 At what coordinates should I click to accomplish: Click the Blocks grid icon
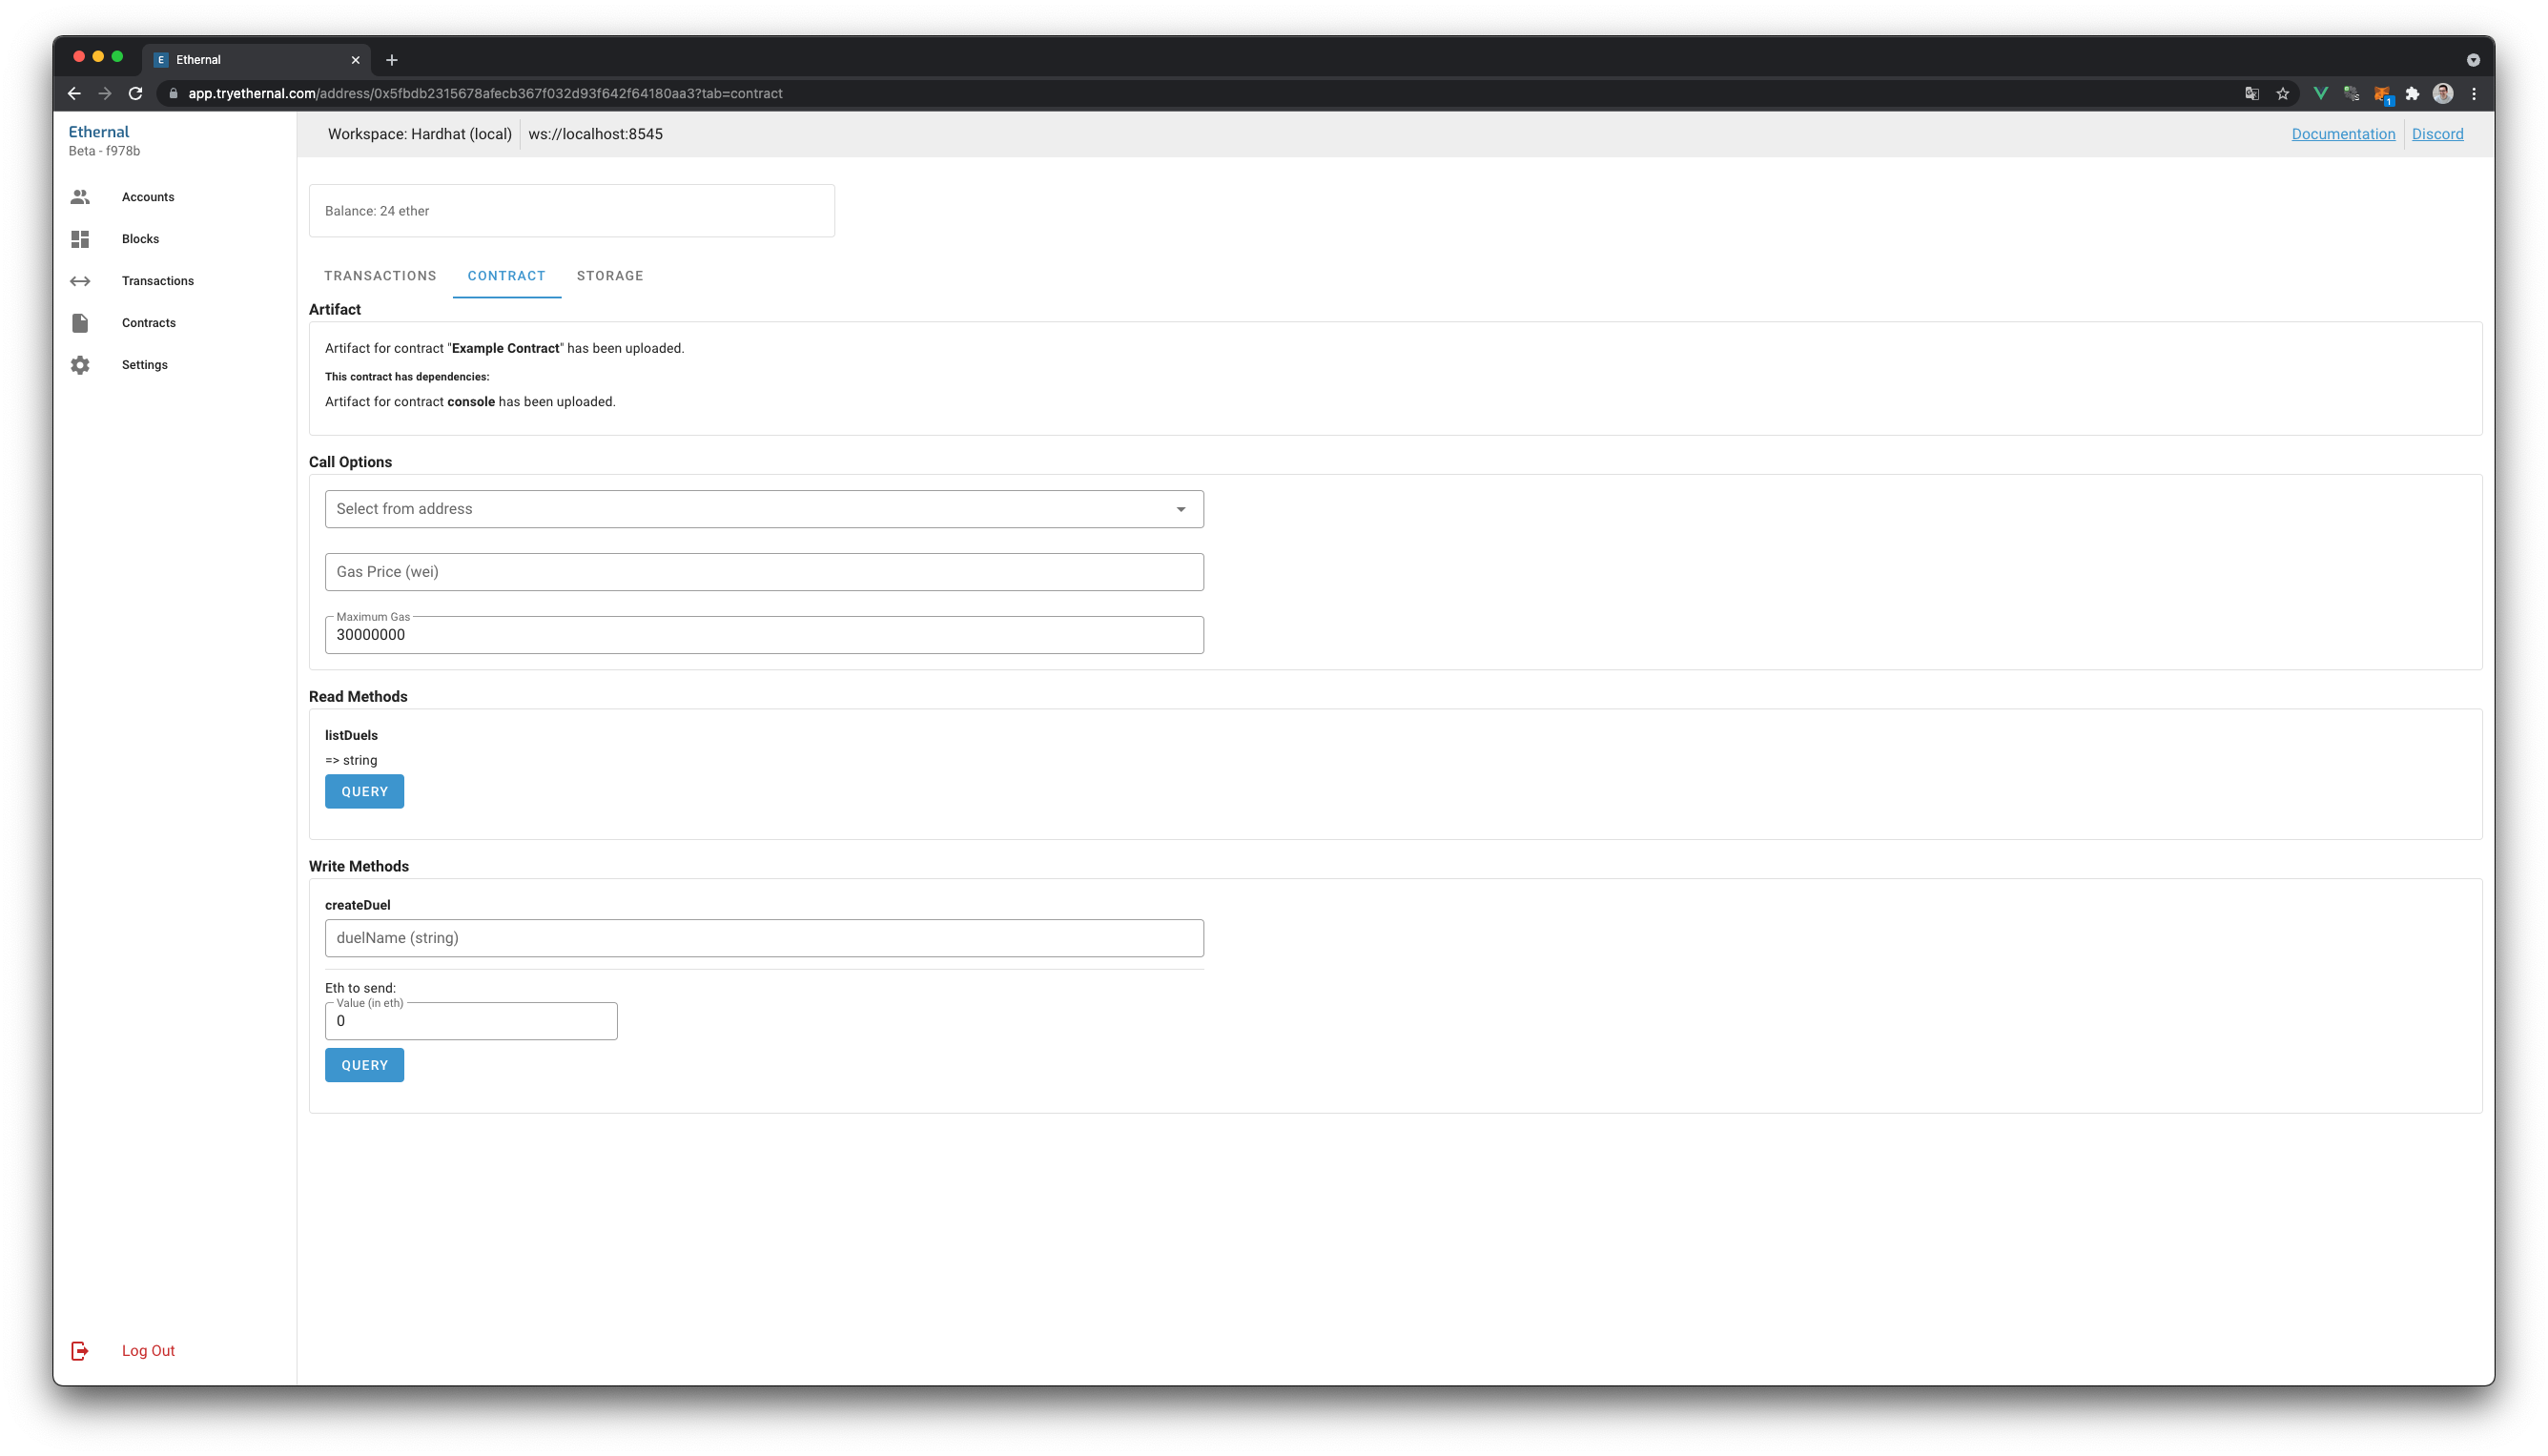[x=80, y=239]
